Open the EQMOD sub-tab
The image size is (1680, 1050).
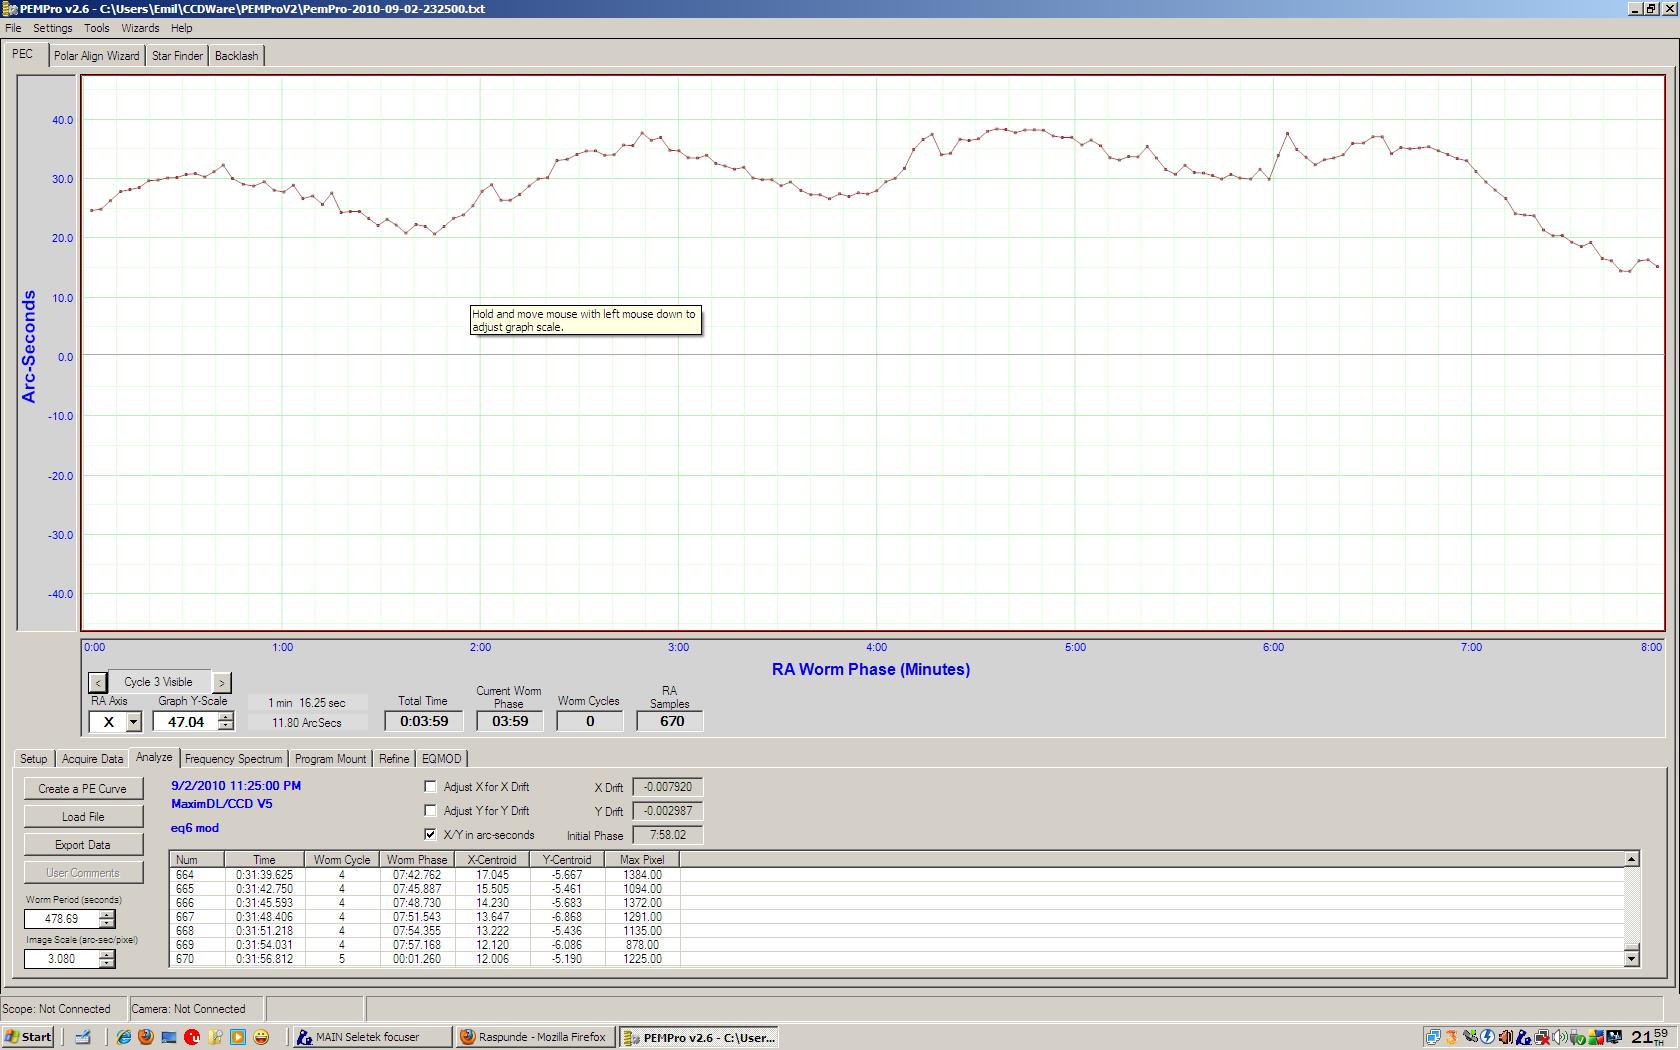coord(441,759)
